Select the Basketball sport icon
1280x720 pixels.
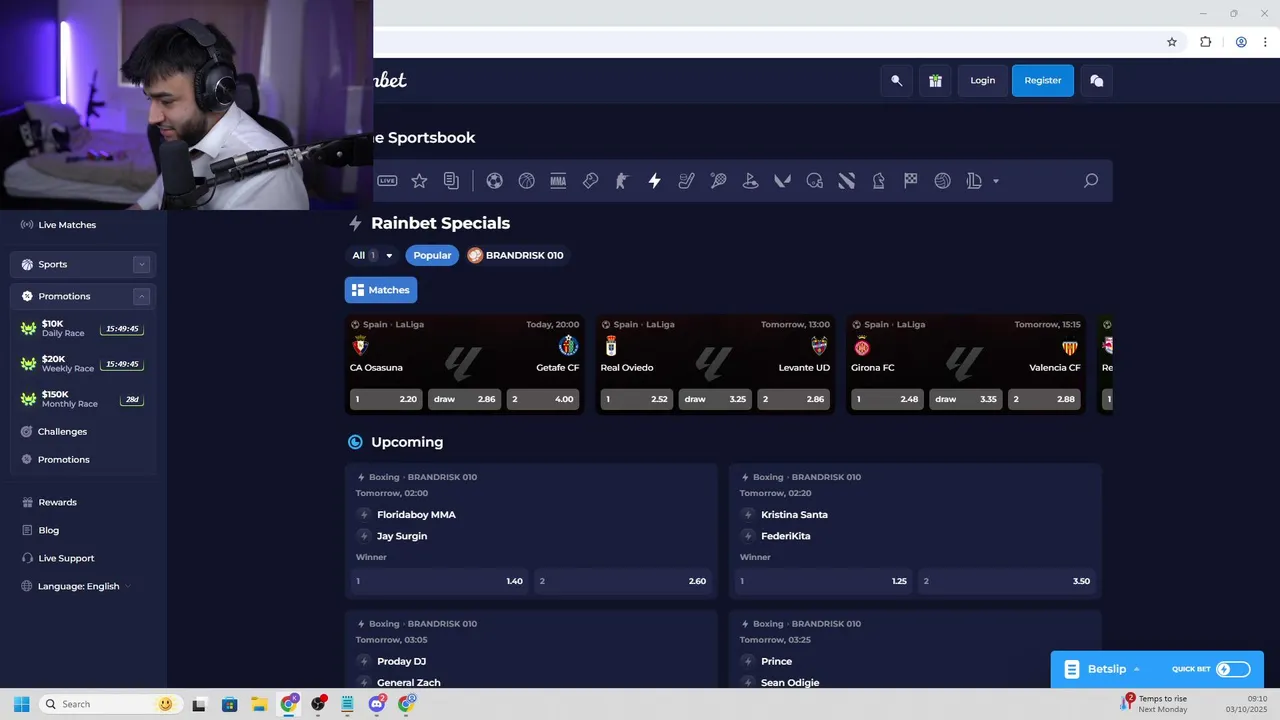point(526,181)
